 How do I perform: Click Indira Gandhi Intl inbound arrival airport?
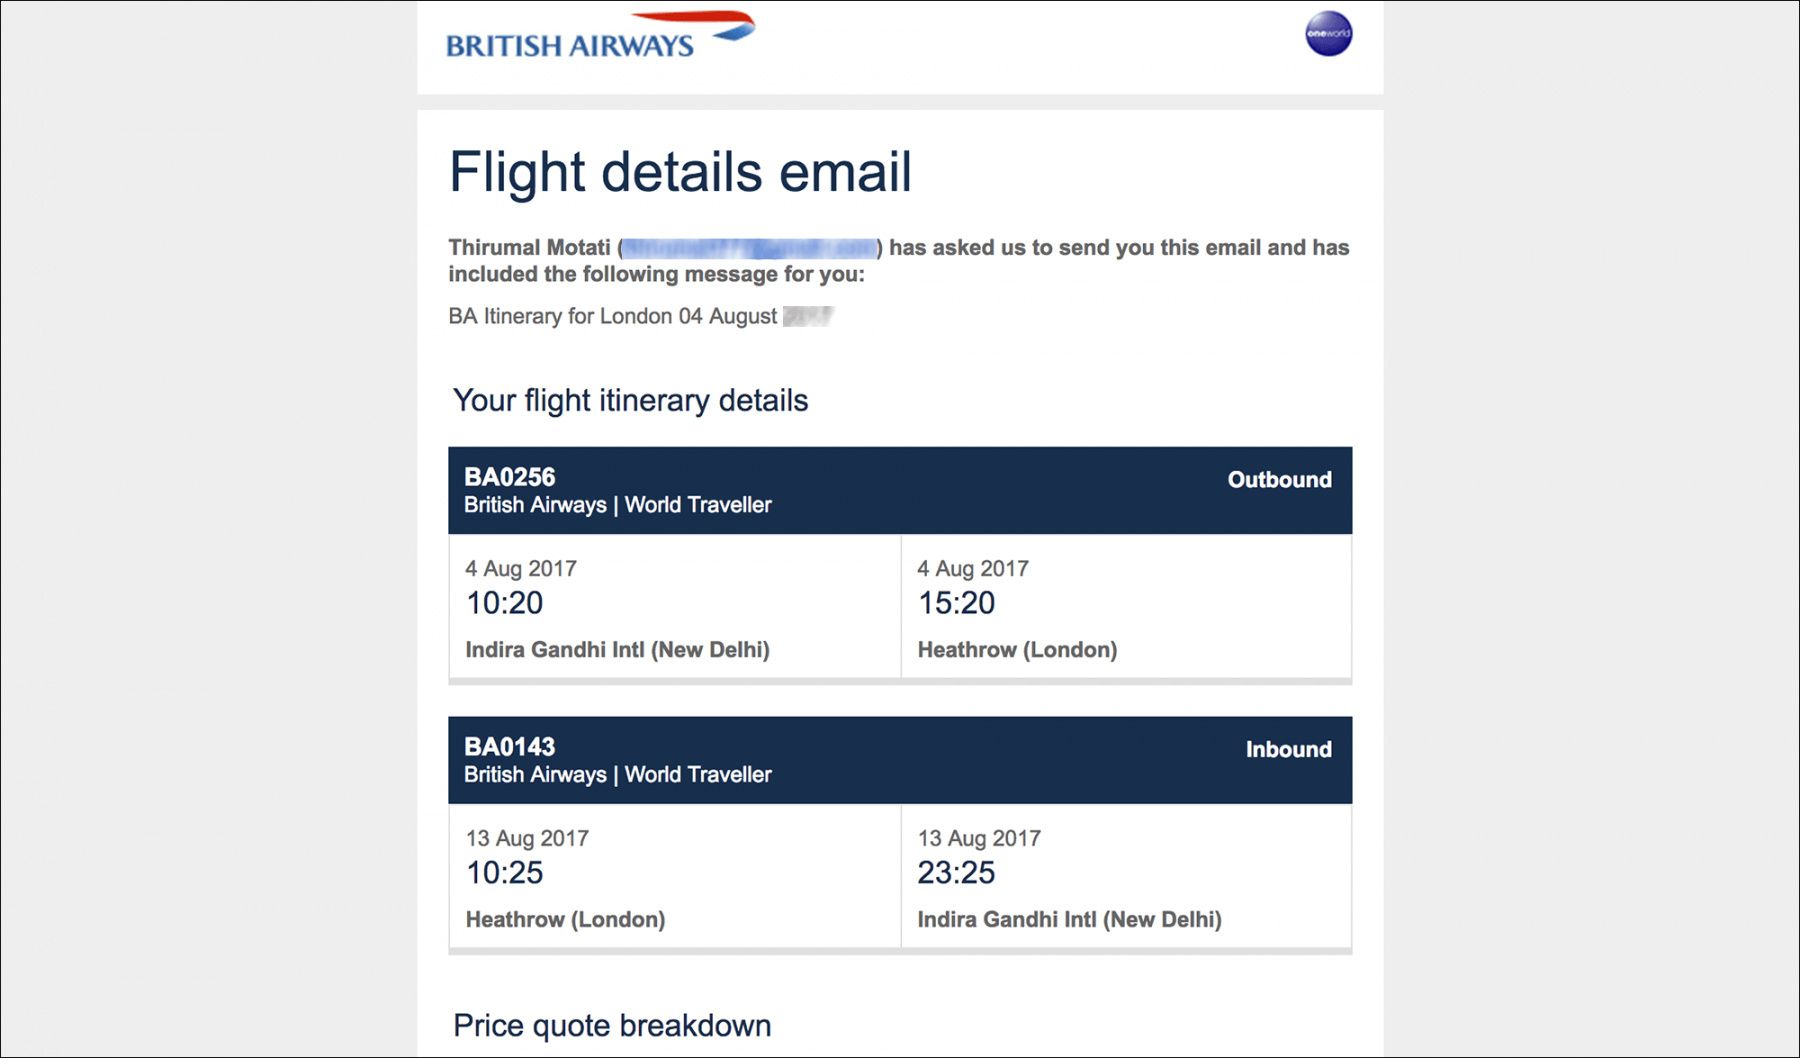click(1069, 920)
